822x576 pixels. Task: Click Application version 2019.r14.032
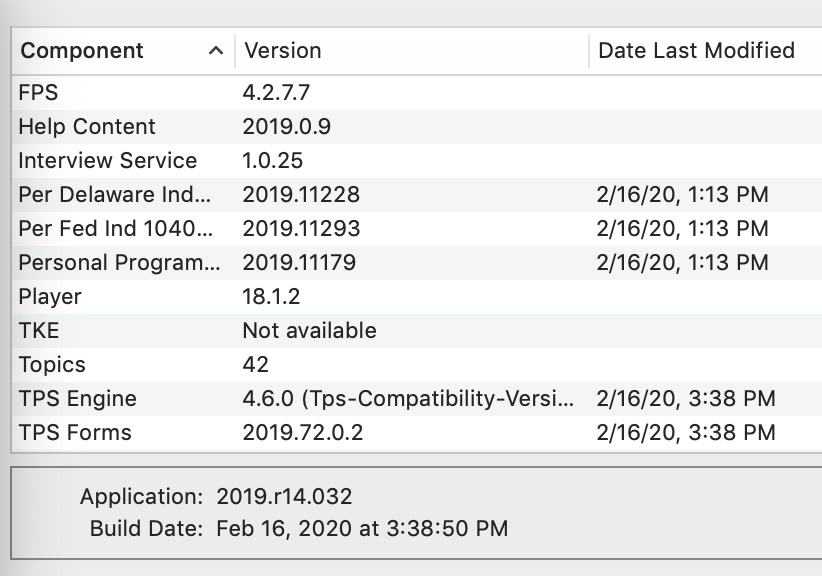tap(284, 497)
